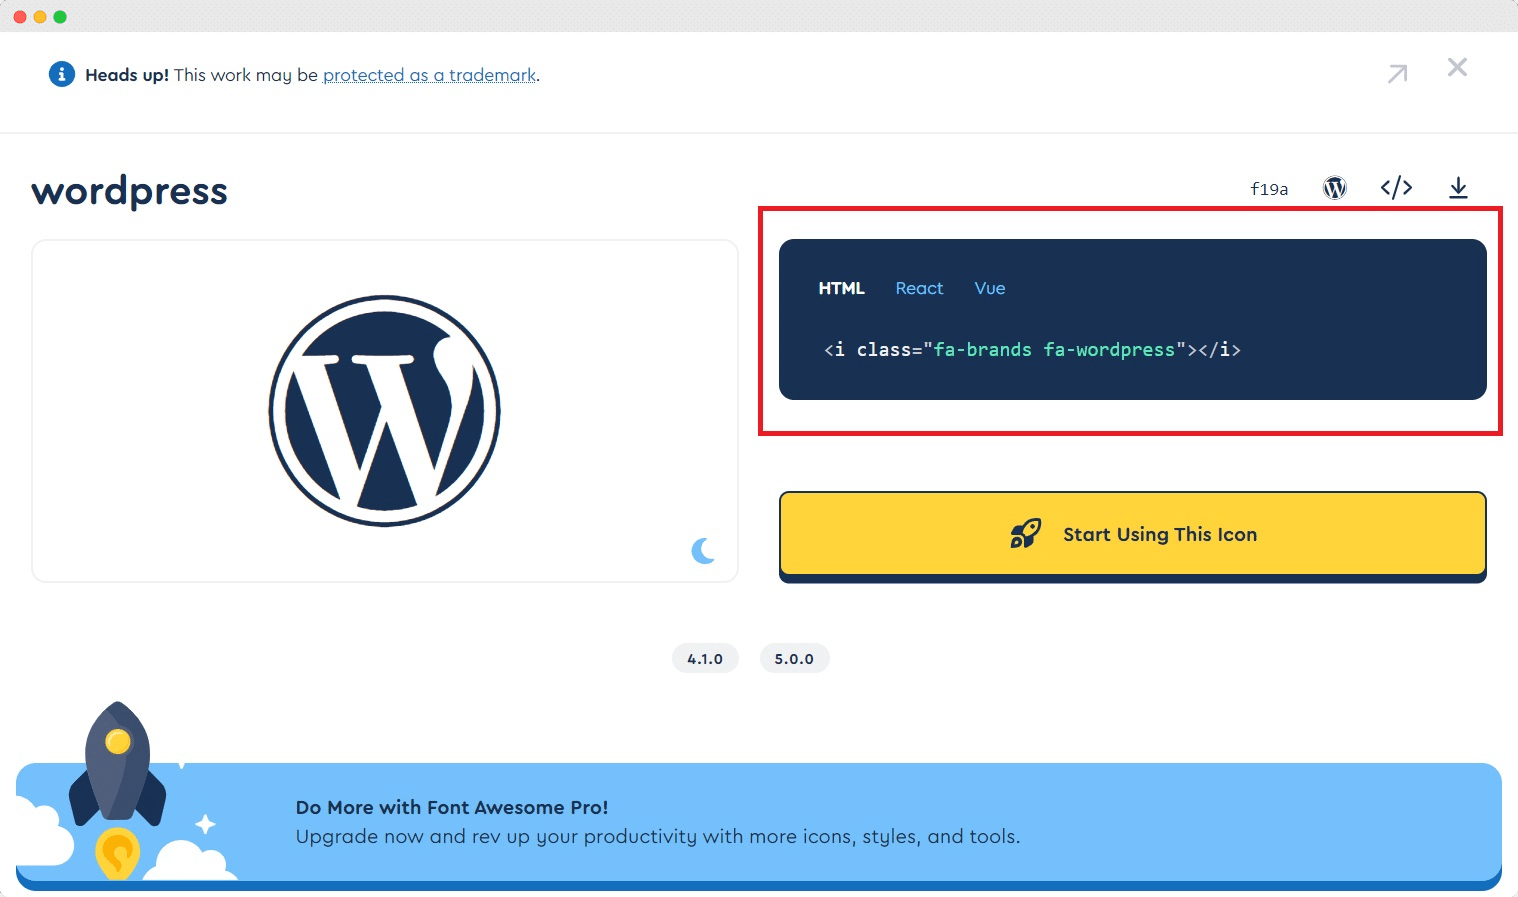Click the blue info icon beside Heads up

62,74
